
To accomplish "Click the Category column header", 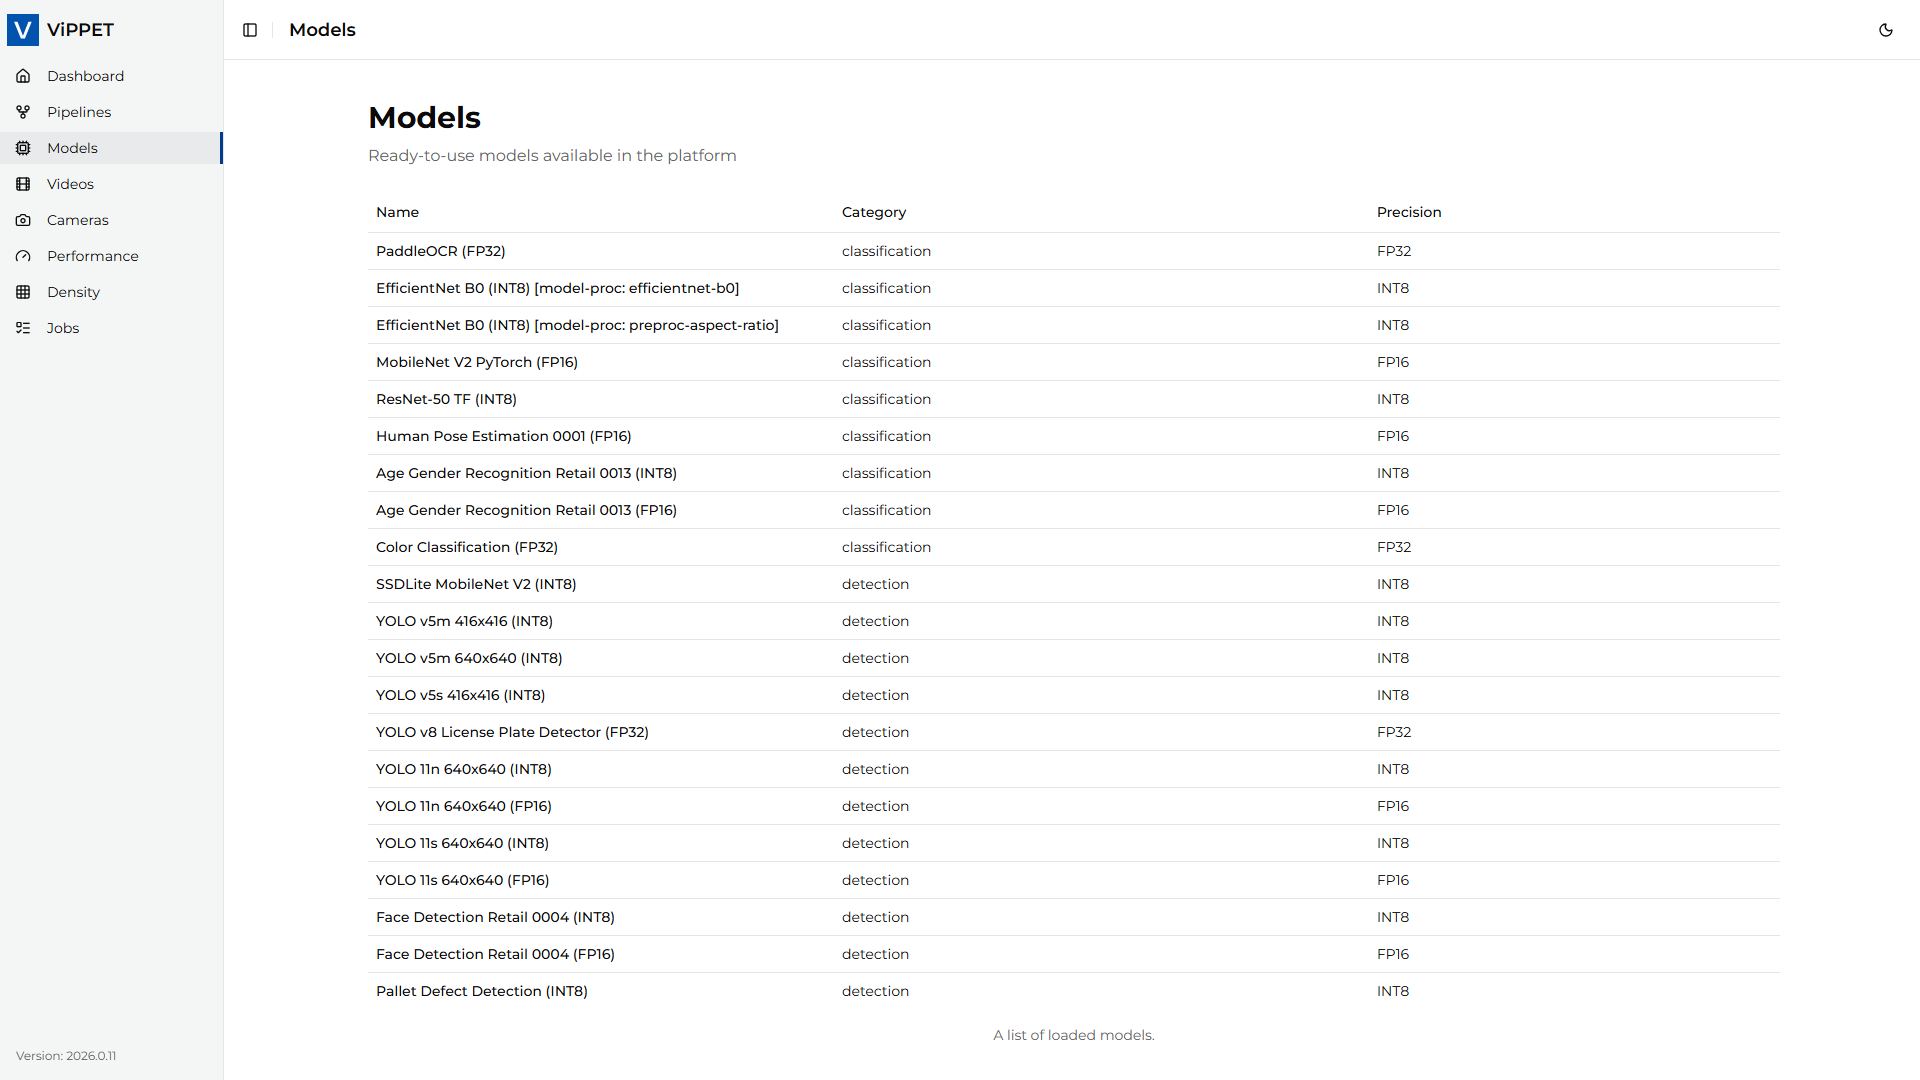I will (874, 212).
